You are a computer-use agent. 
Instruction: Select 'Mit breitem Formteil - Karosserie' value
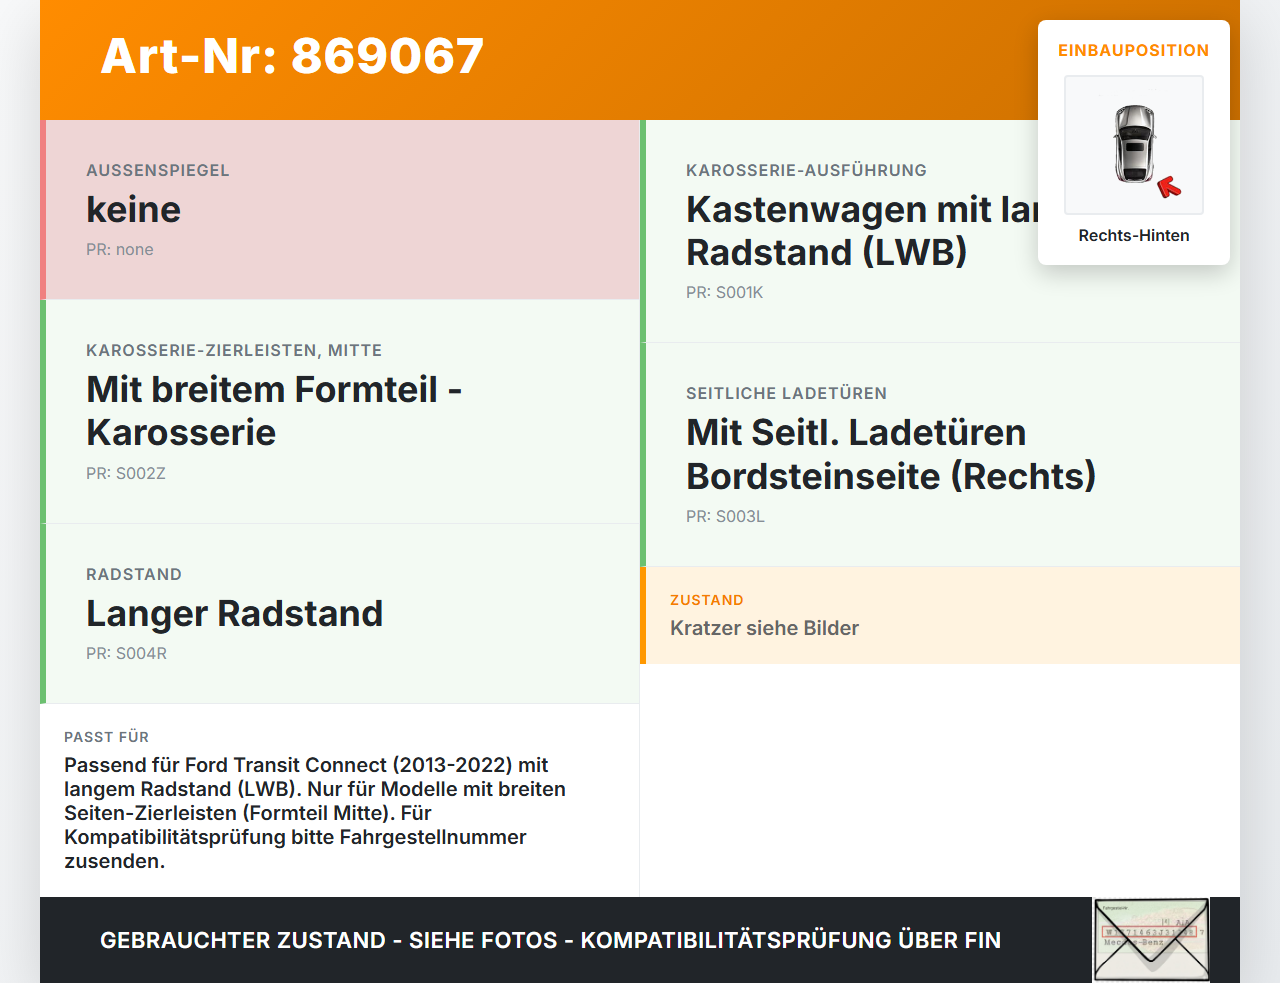274,411
